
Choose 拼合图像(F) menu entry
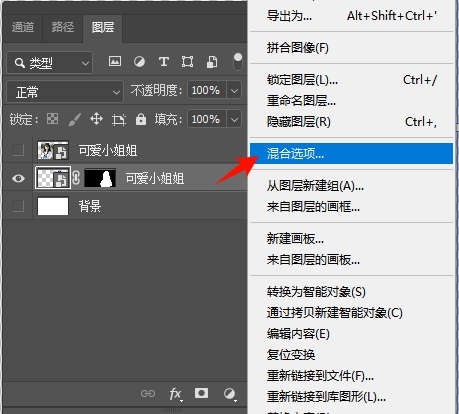351,48
